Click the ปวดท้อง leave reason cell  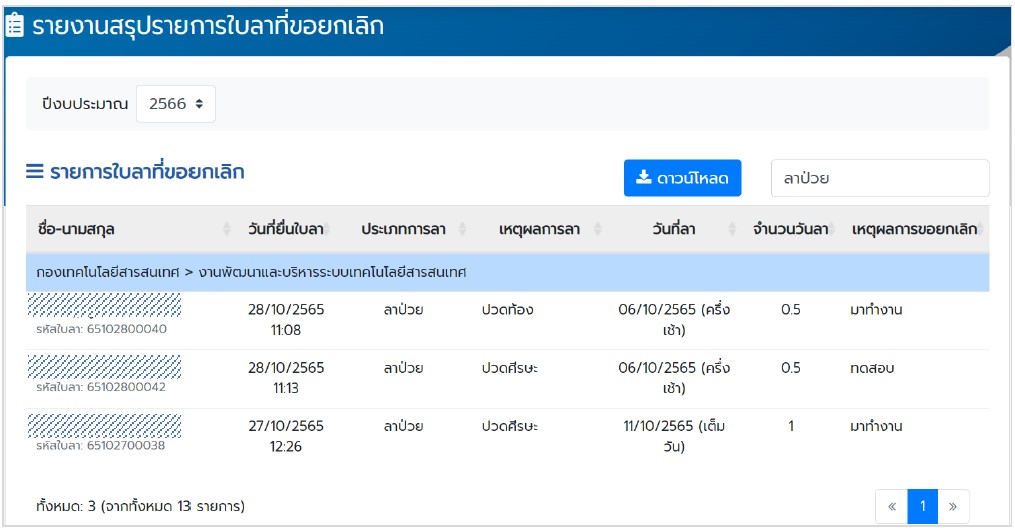tap(507, 310)
